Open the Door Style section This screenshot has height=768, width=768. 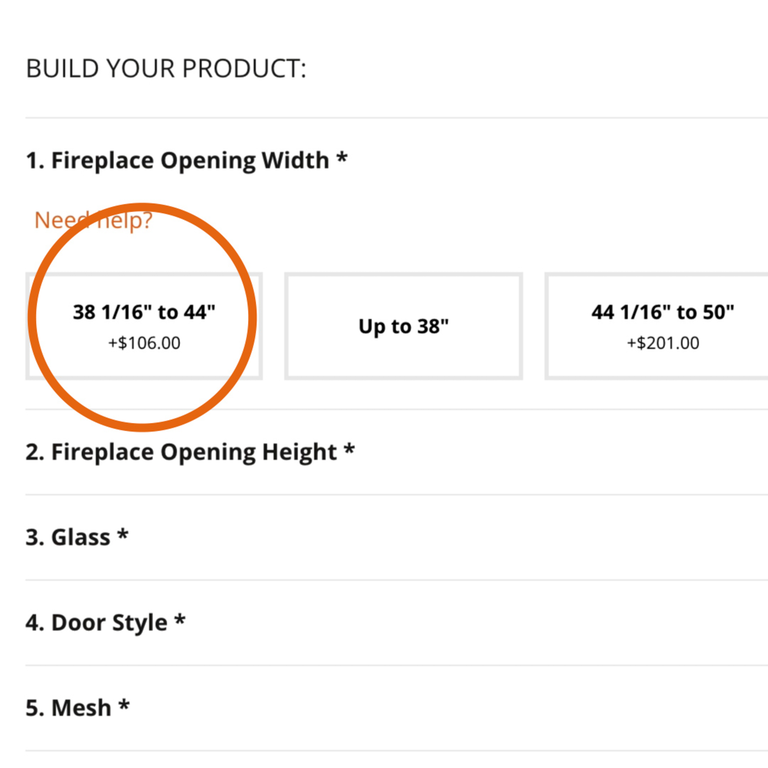pos(96,622)
